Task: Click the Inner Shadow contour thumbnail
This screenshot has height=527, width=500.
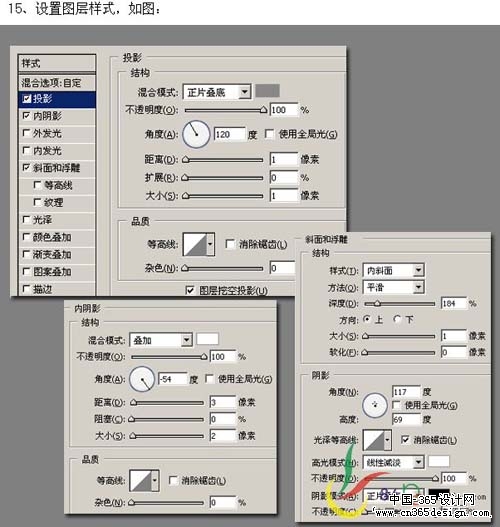Action: pyautogui.click(x=140, y=480)
